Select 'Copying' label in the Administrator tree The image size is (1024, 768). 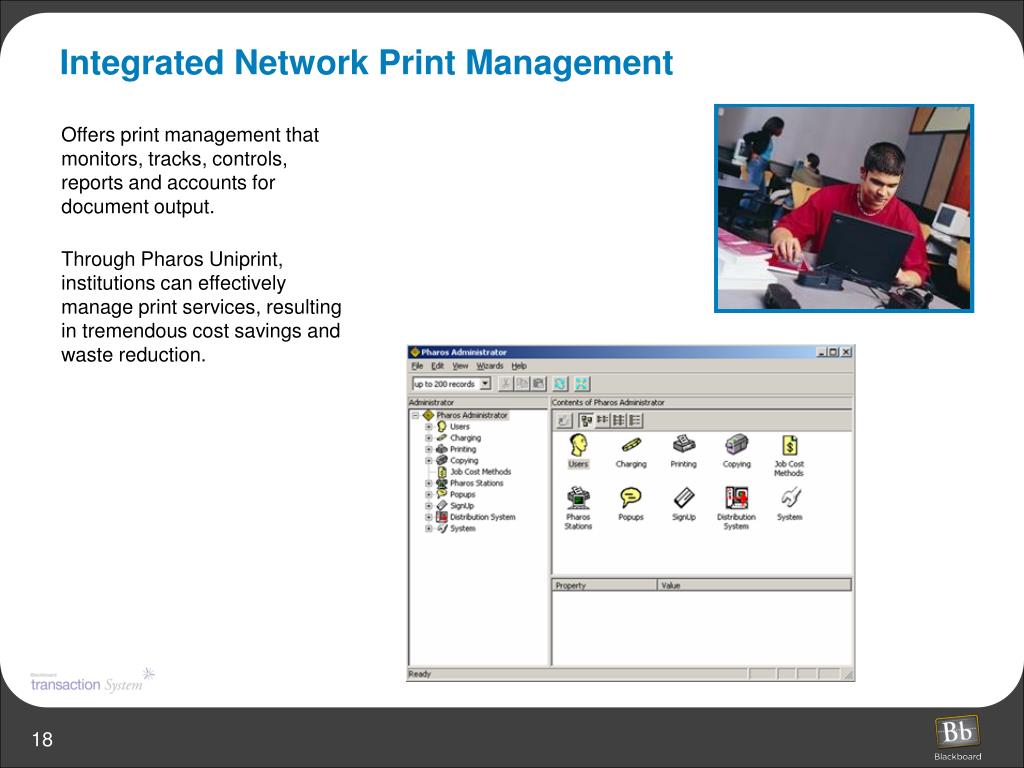coord(464,461)
